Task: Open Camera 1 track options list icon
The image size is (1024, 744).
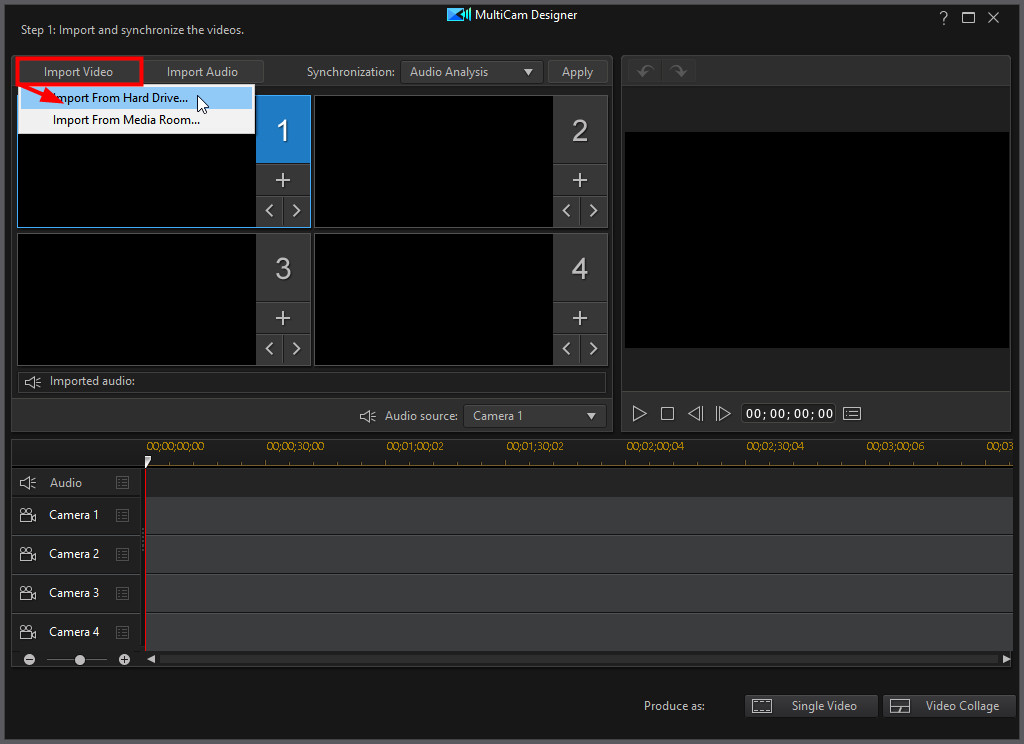Action: point(122,515)
